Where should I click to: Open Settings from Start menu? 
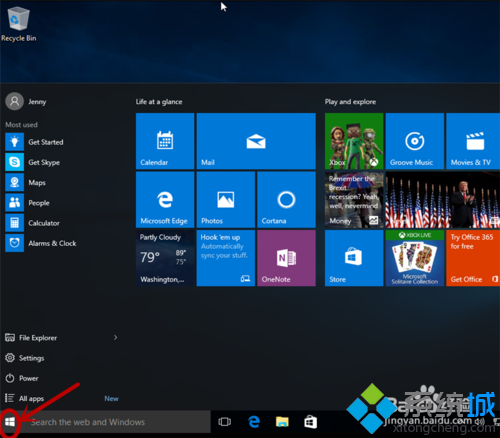25,358
